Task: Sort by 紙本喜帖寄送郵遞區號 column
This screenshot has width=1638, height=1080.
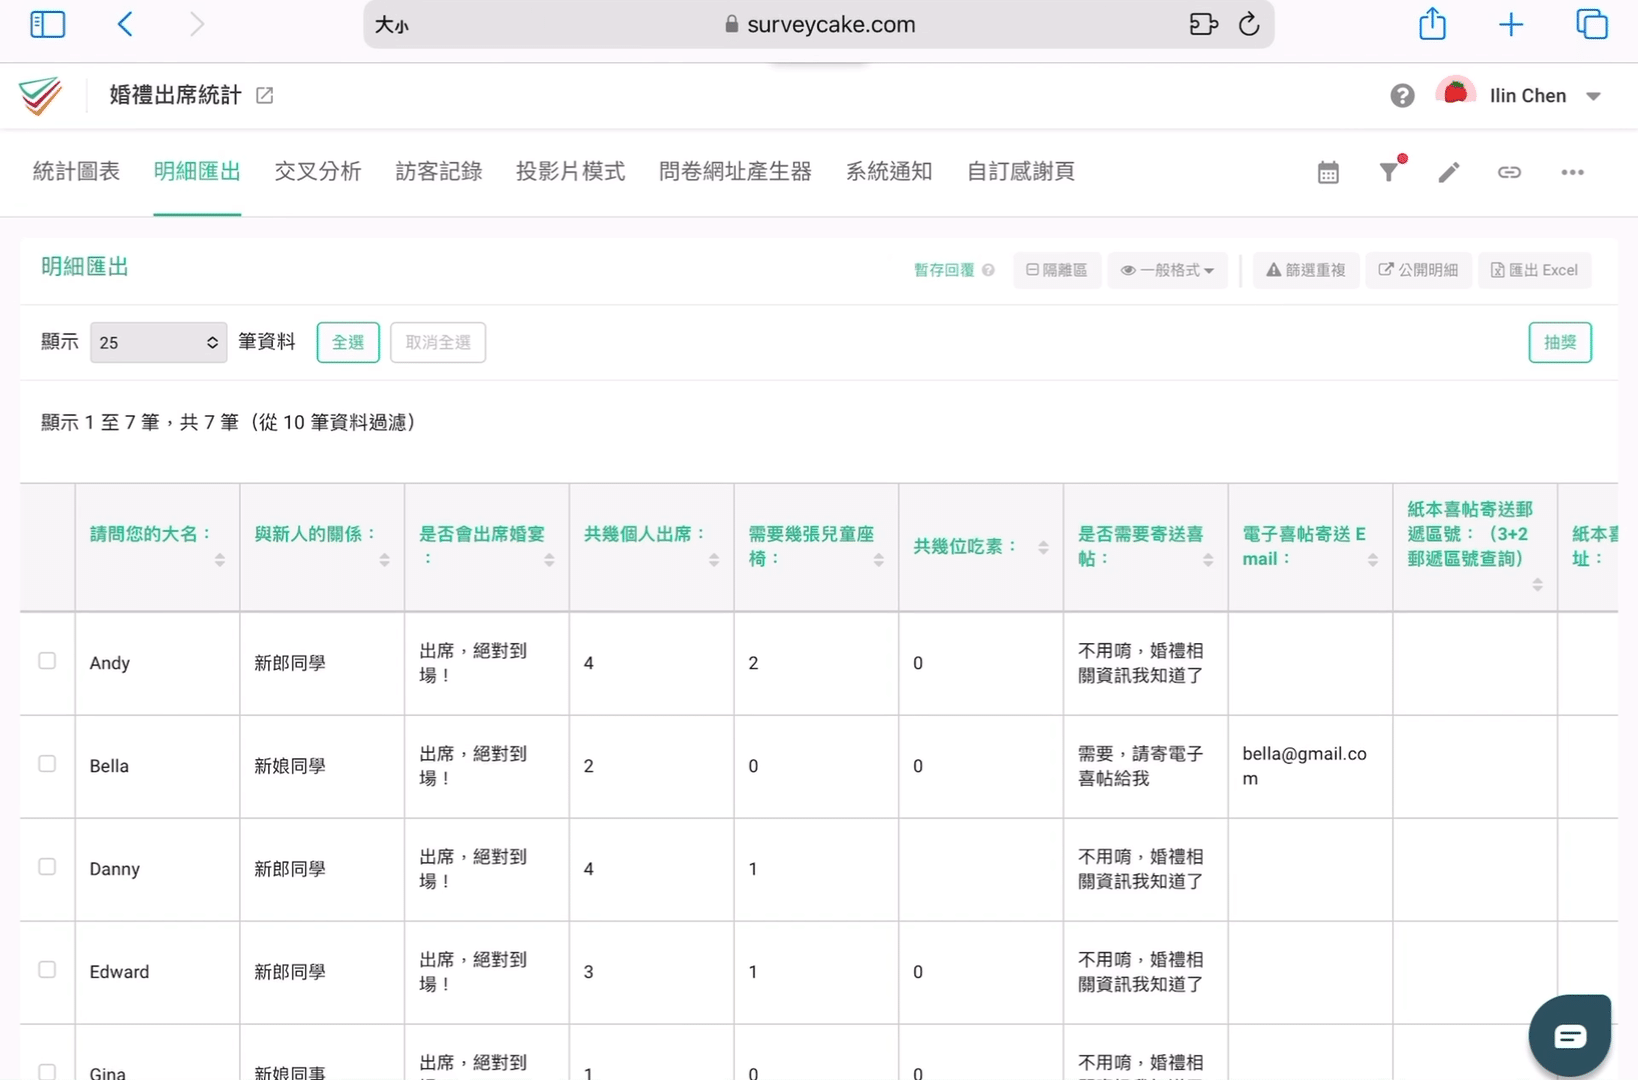Action: click(1537, 584)
